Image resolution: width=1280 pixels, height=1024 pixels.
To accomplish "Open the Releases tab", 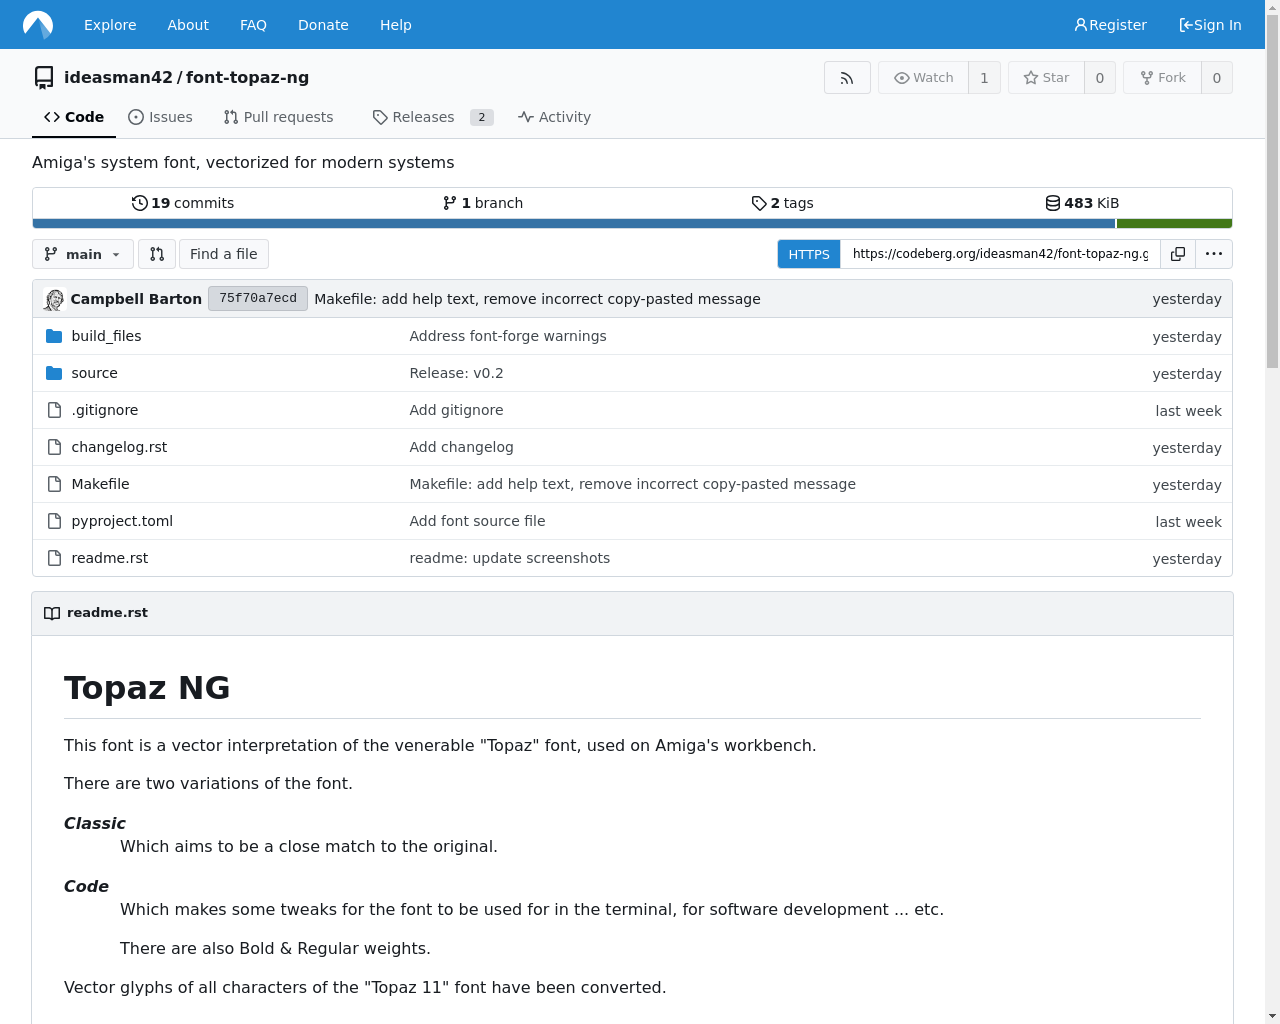I will 432,117.
